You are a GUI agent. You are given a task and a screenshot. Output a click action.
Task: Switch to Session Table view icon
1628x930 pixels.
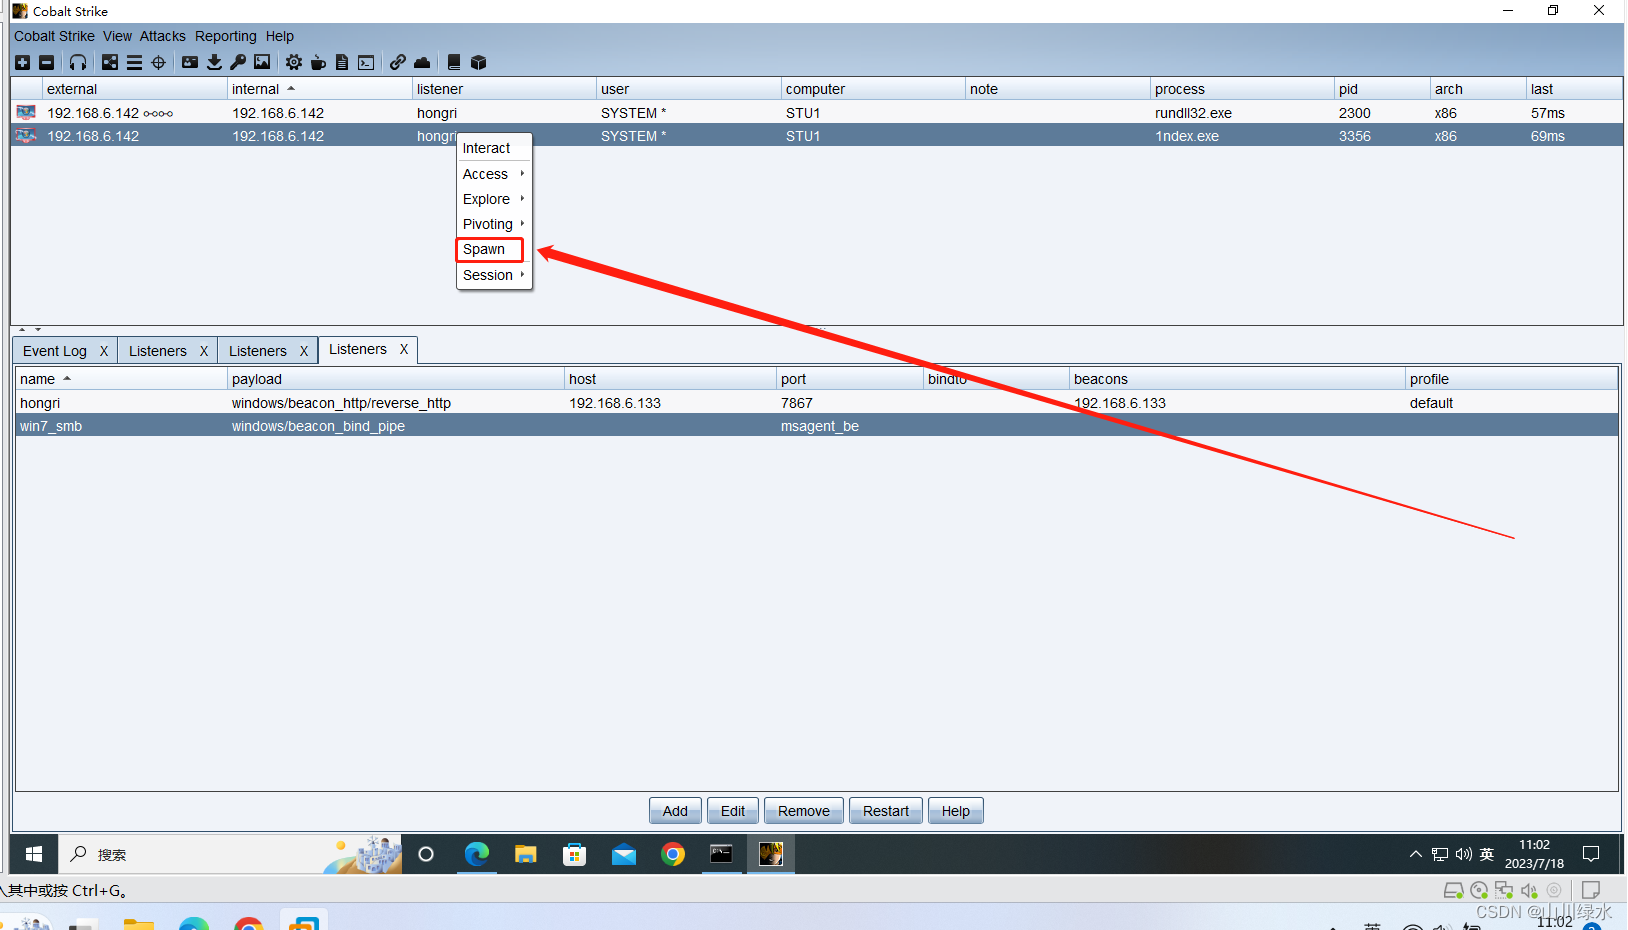pyautogui.click(x=134, y=62)
